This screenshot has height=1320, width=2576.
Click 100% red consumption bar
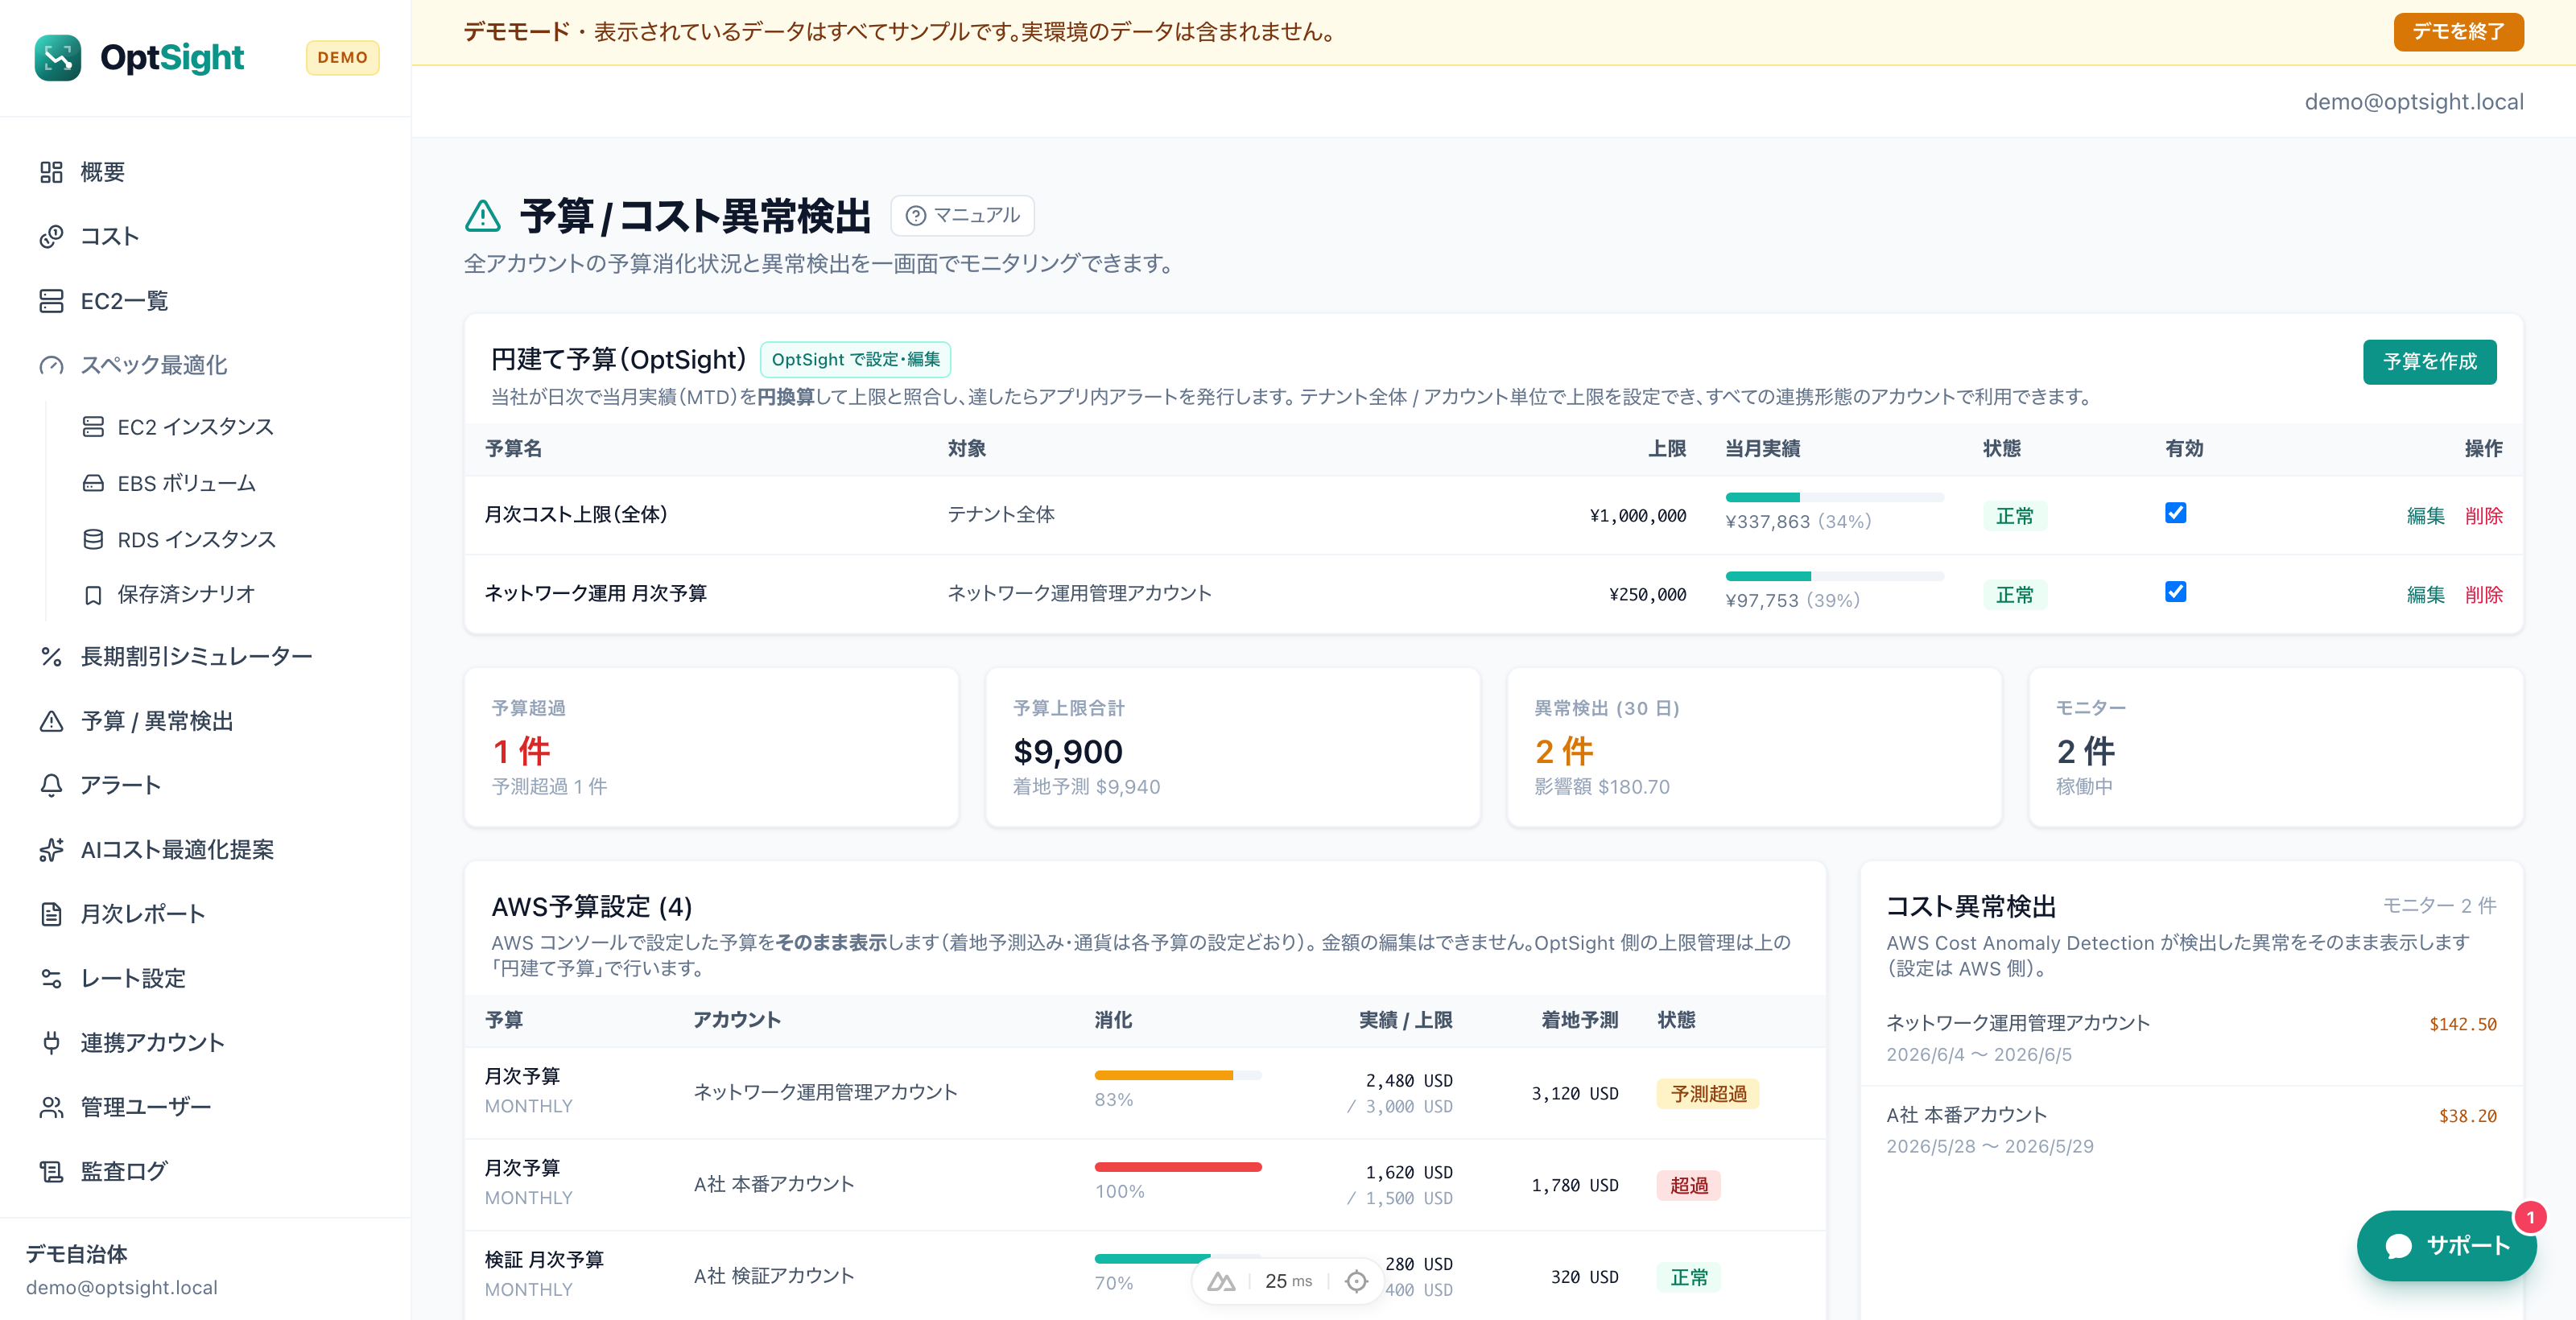point(1177,1168)
